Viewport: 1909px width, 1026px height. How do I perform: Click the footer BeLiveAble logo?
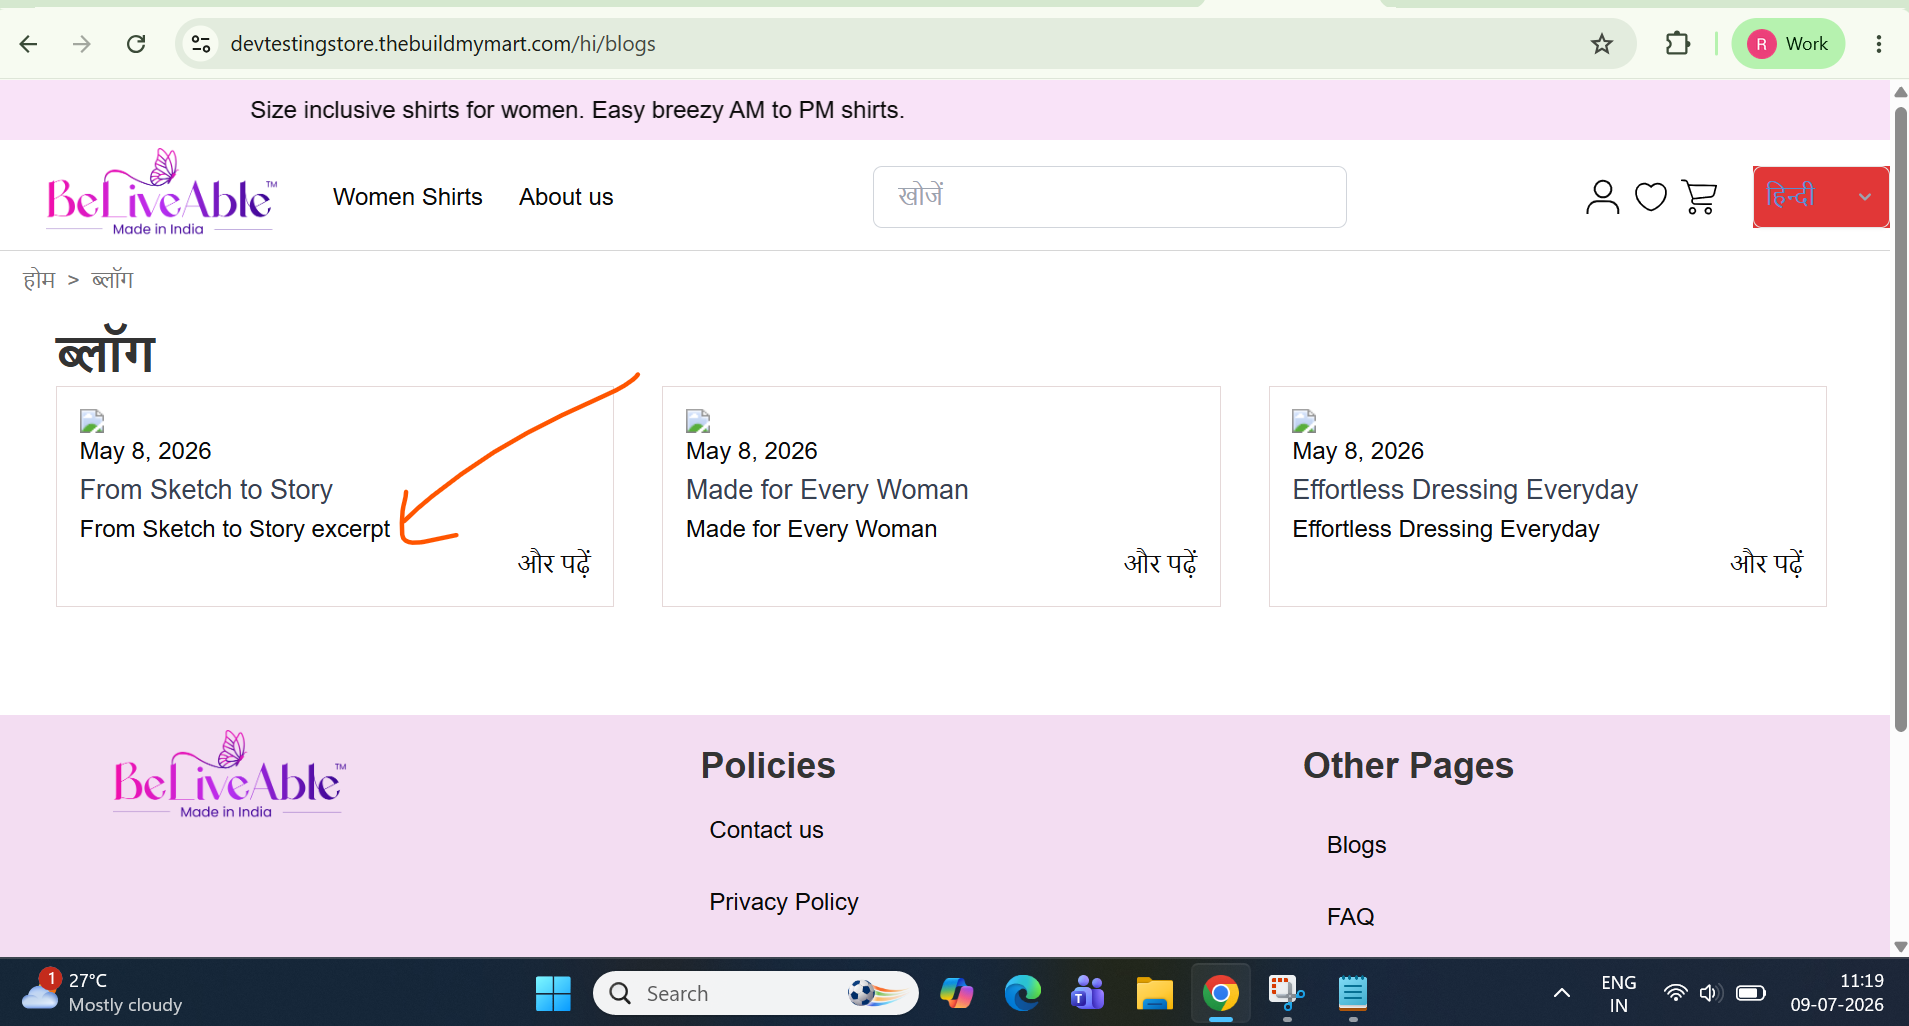(229, 775)
